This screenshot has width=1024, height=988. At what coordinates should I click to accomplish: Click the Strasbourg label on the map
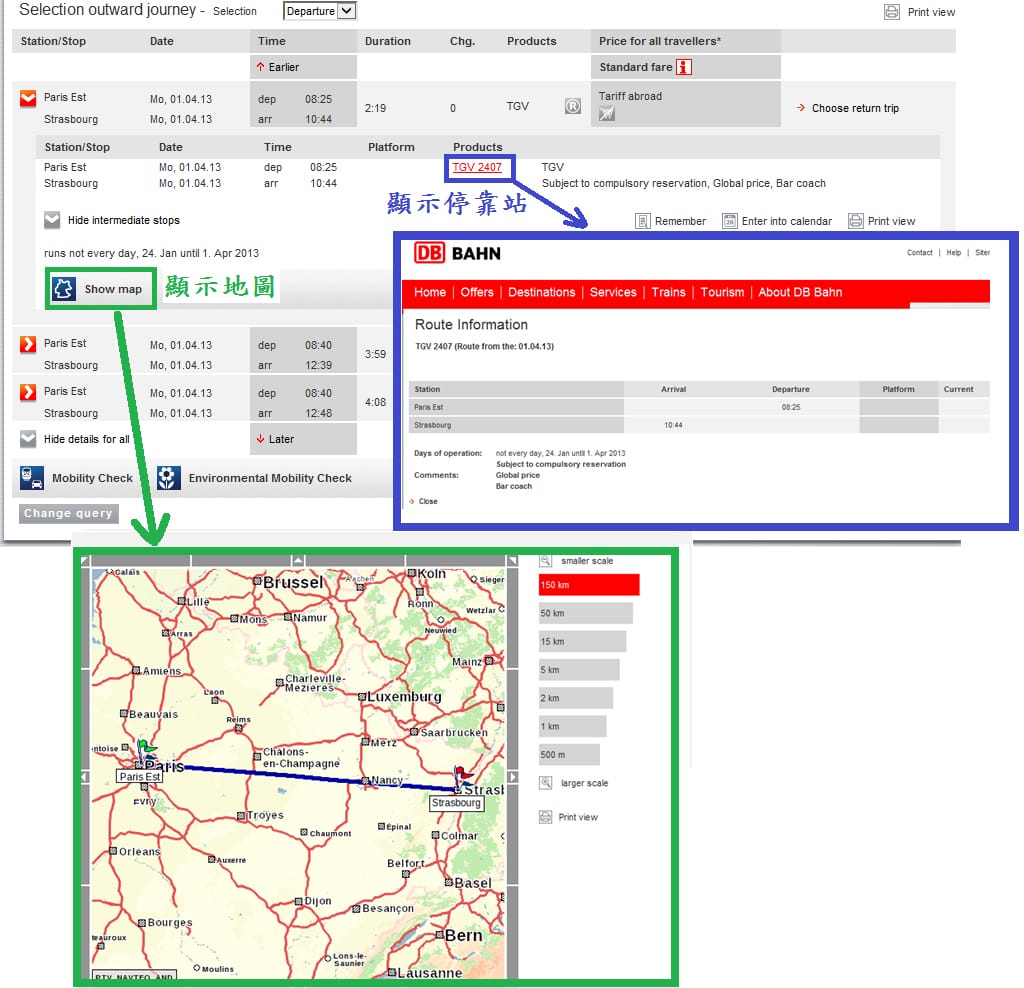pos(456,803)
